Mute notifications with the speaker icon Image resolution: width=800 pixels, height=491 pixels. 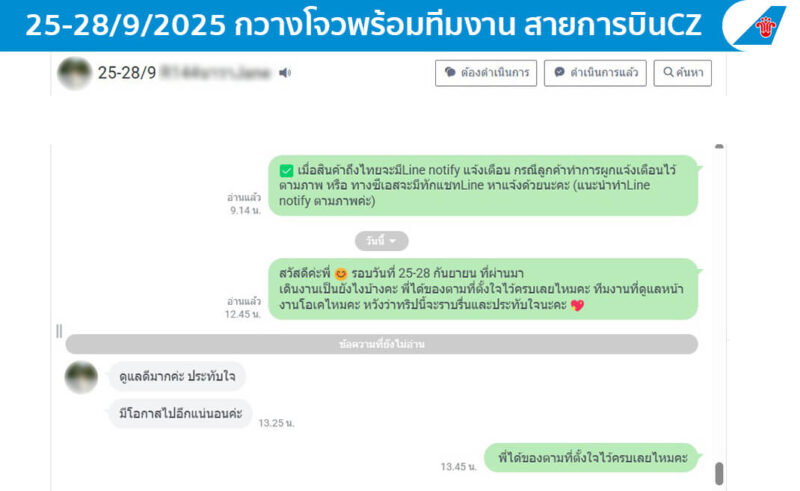[285, 73]
